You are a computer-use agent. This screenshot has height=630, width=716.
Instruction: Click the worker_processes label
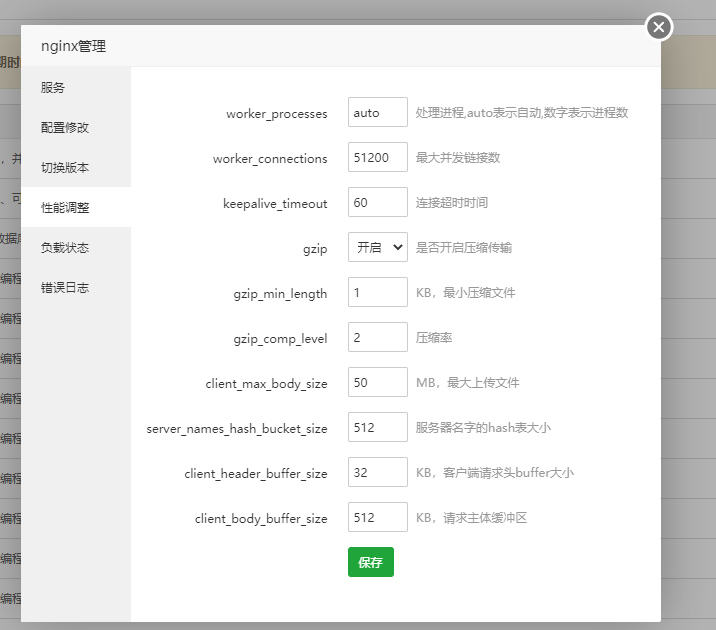click(x=277, y=113)
